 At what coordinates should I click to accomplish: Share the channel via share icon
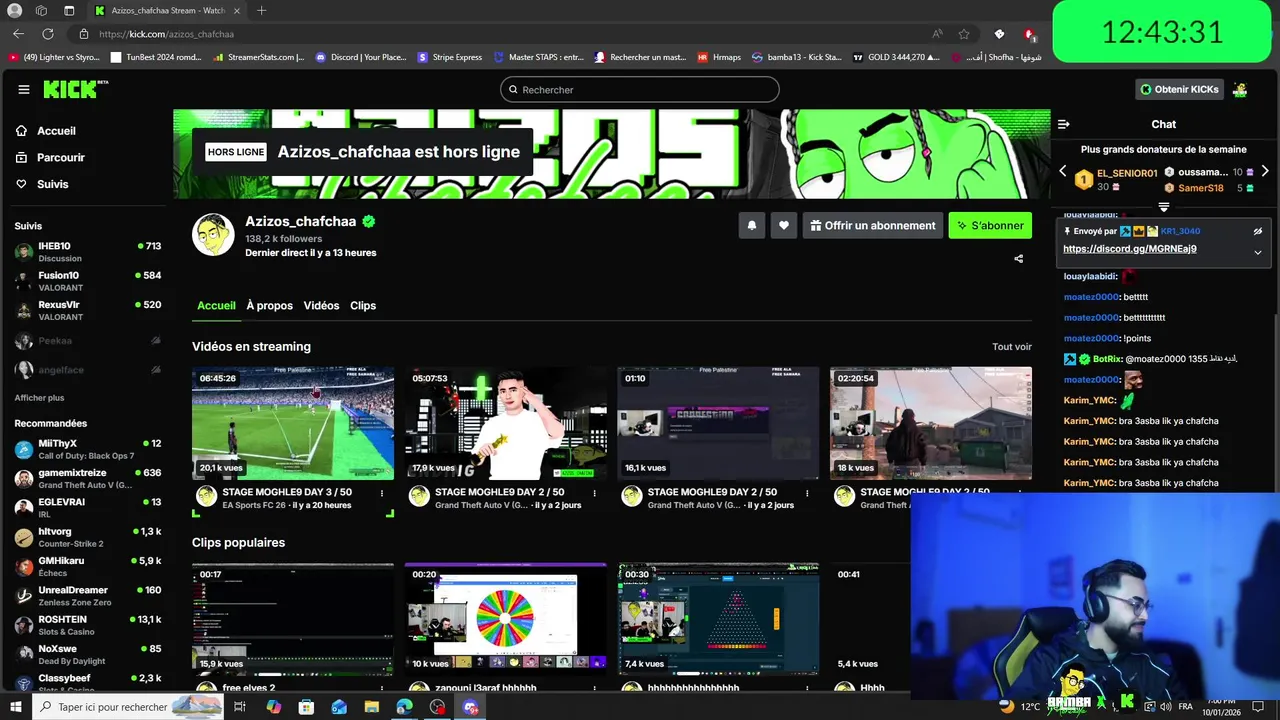click(x=1019, y=258)
